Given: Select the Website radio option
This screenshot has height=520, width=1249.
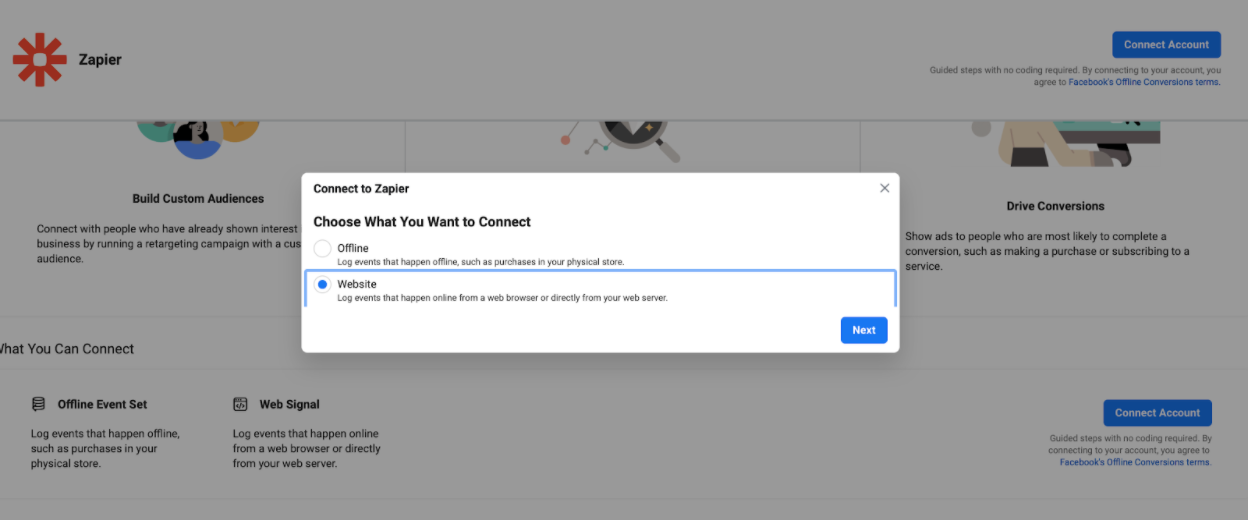Looking at the screenshot, I should [x=322, y=285].
